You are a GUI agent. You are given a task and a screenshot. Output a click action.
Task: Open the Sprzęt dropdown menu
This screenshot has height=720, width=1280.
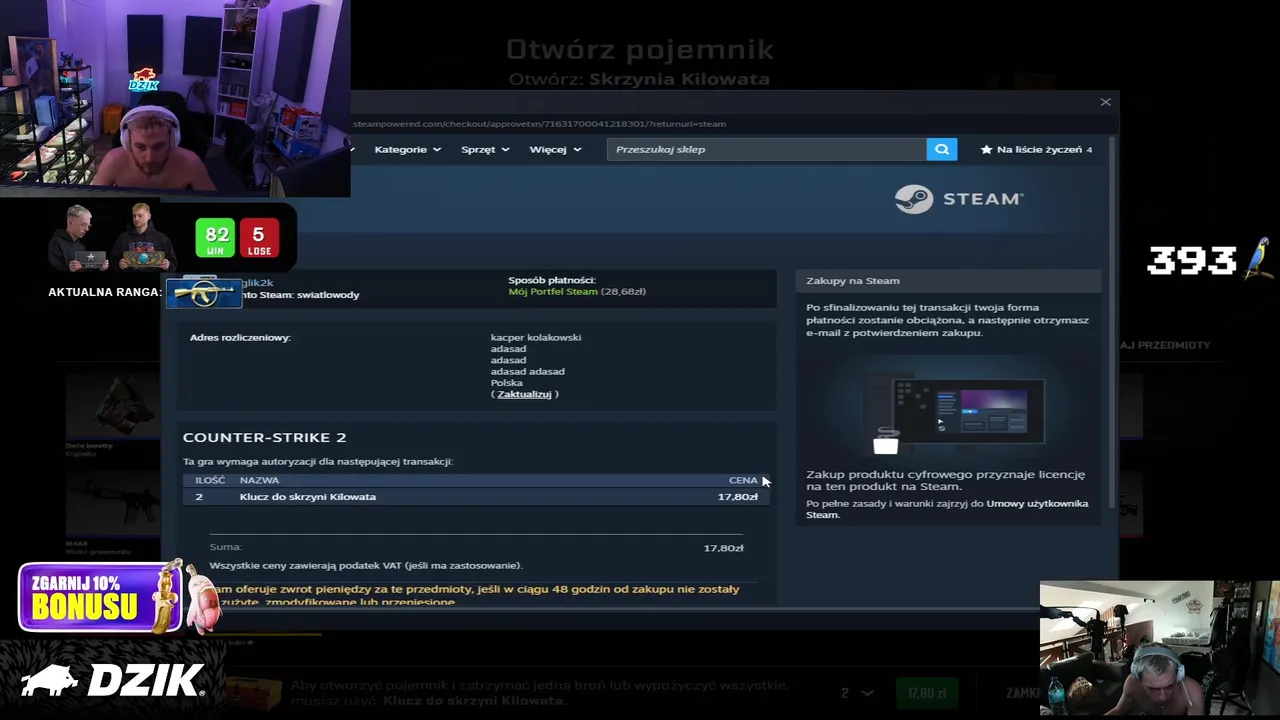click(x=485, y=149)
